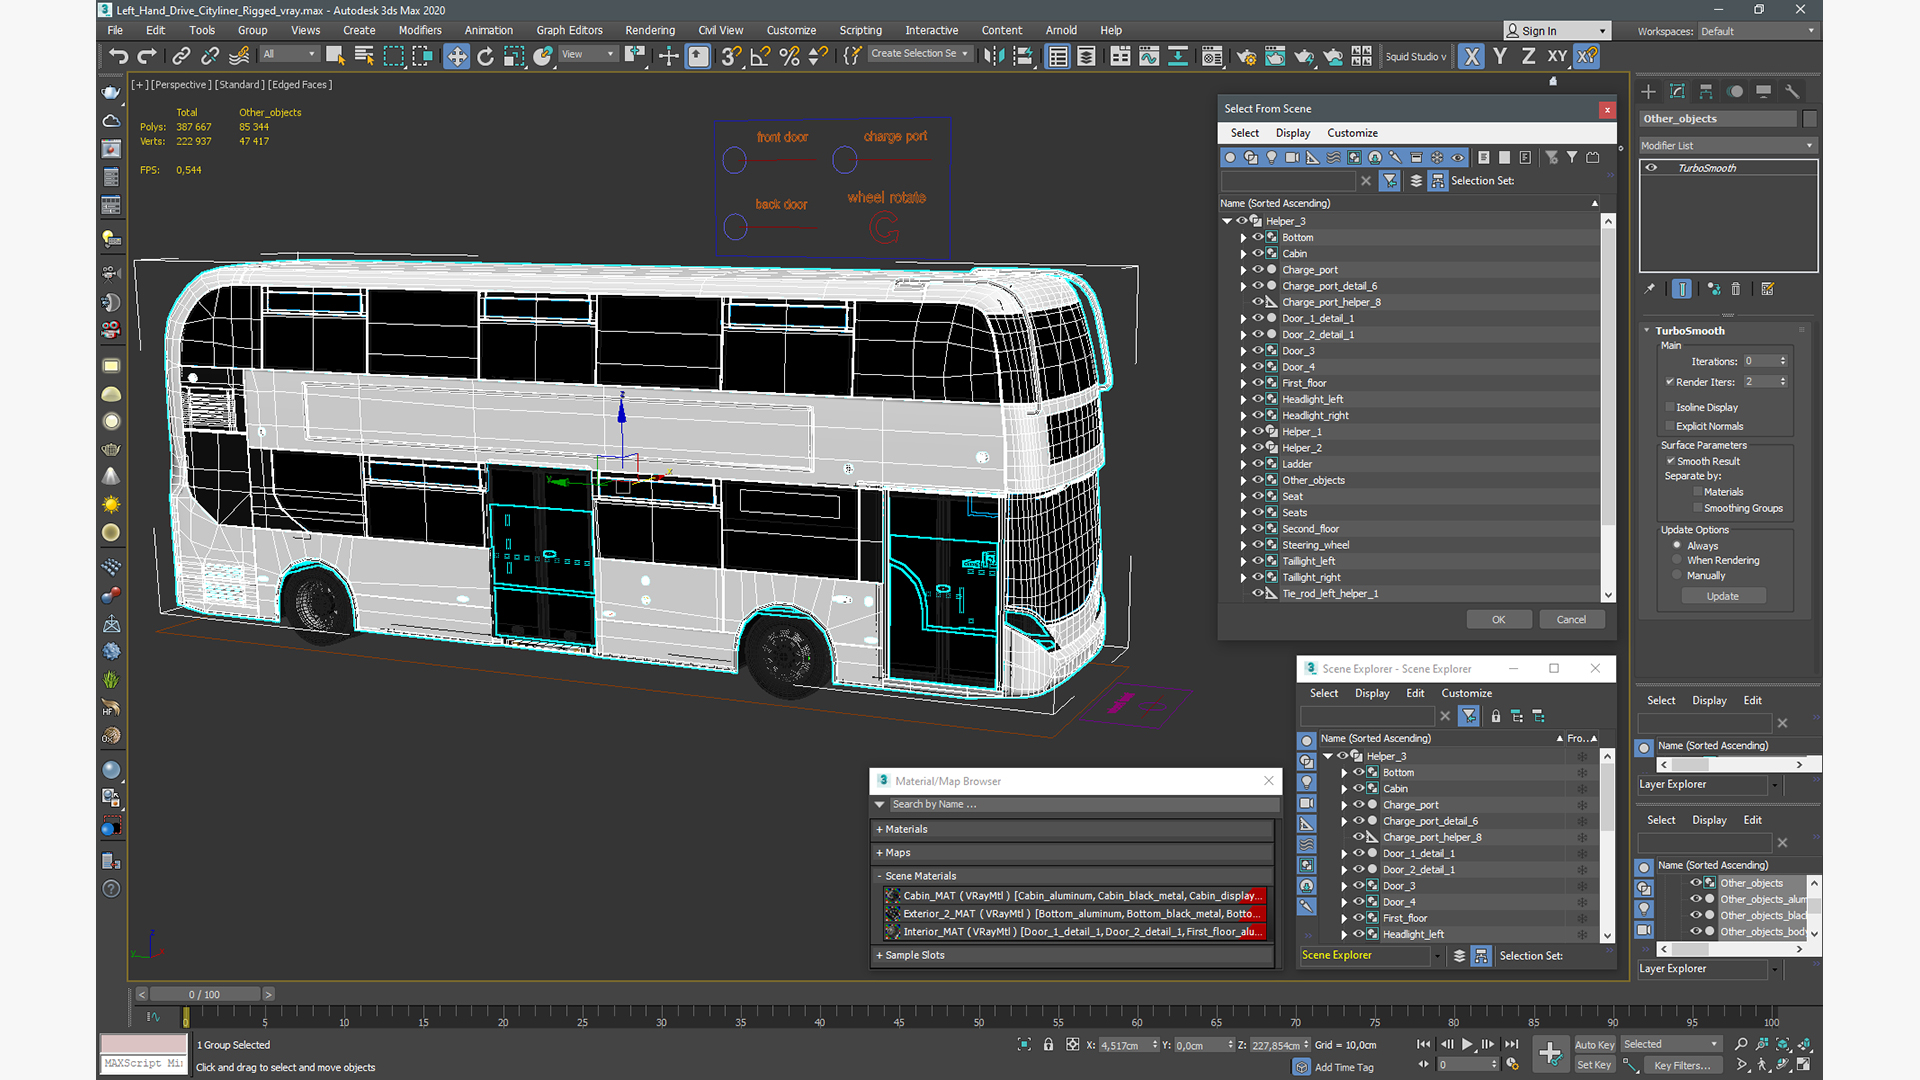Activate the Select Object tool
The height and width of the screenshot is (1080, 1920).
pyautogui.click(x=335, y=56)
